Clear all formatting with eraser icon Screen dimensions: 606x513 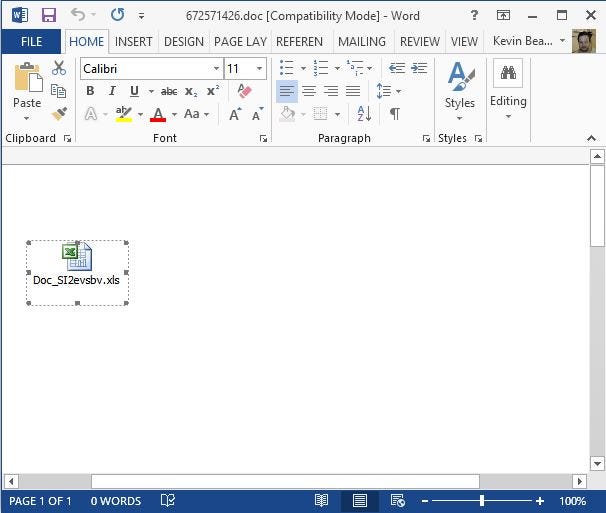[244, 91]
